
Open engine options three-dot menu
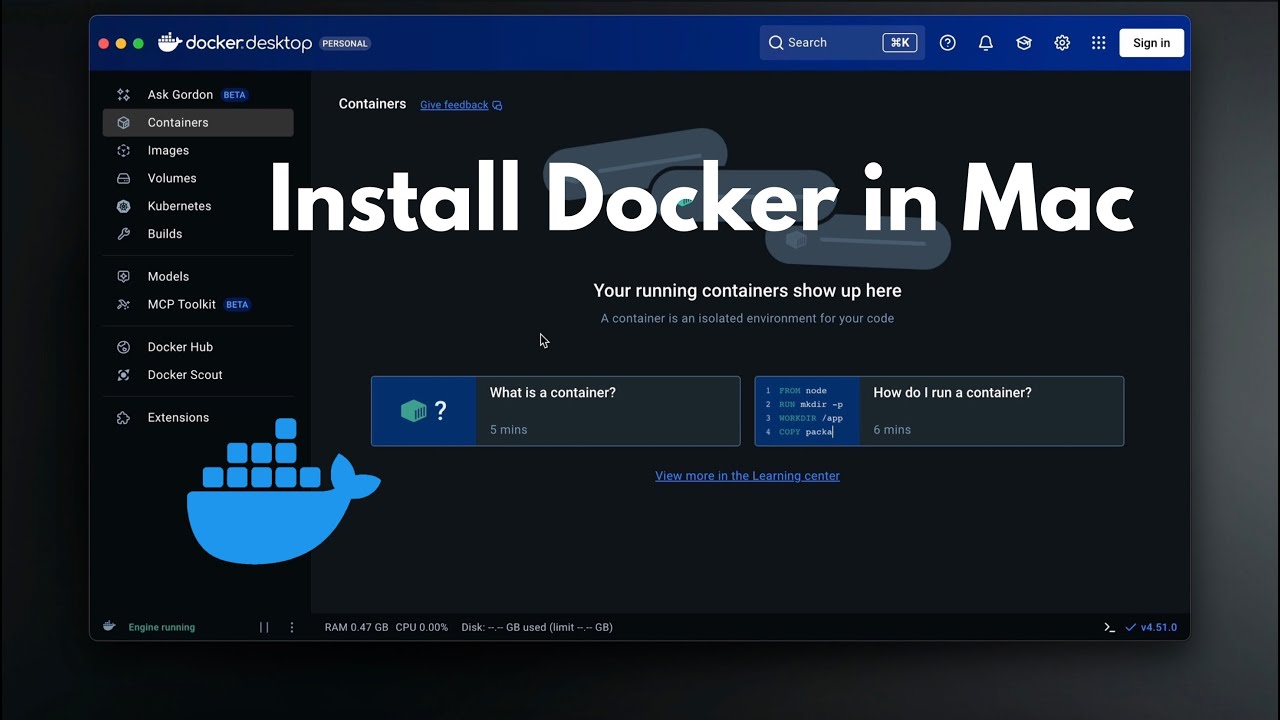click(x=292, y=627)
